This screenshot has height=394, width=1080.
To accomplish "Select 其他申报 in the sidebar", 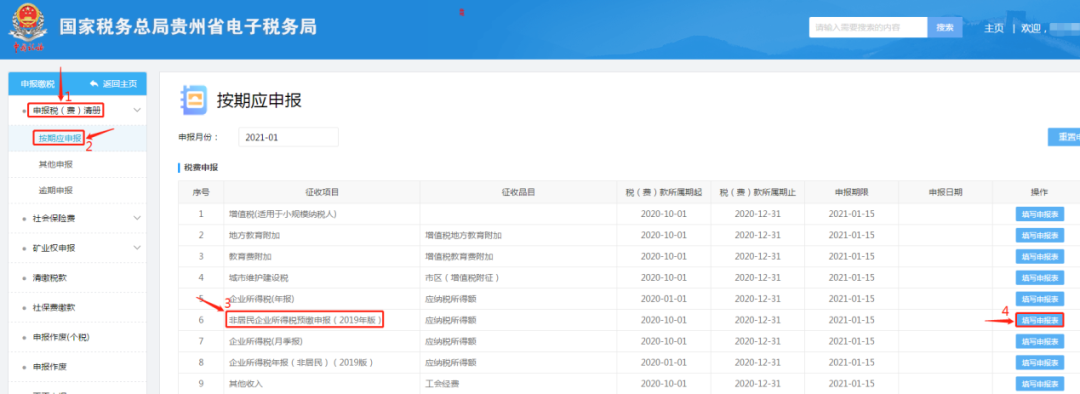I will click(x=56, y=164).
